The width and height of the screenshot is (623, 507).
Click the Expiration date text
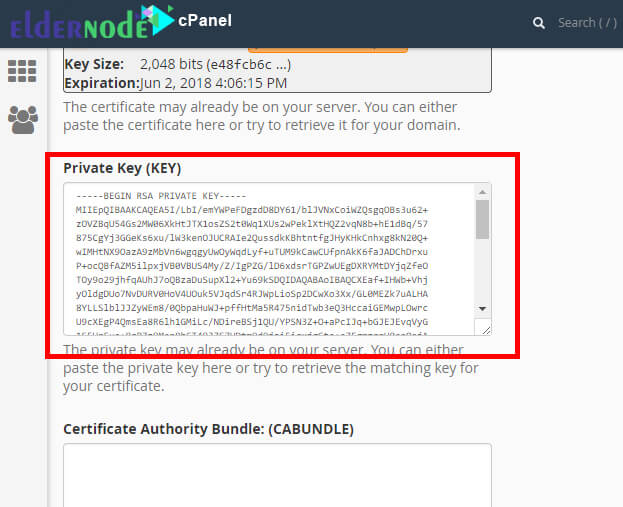pos(213,83)
